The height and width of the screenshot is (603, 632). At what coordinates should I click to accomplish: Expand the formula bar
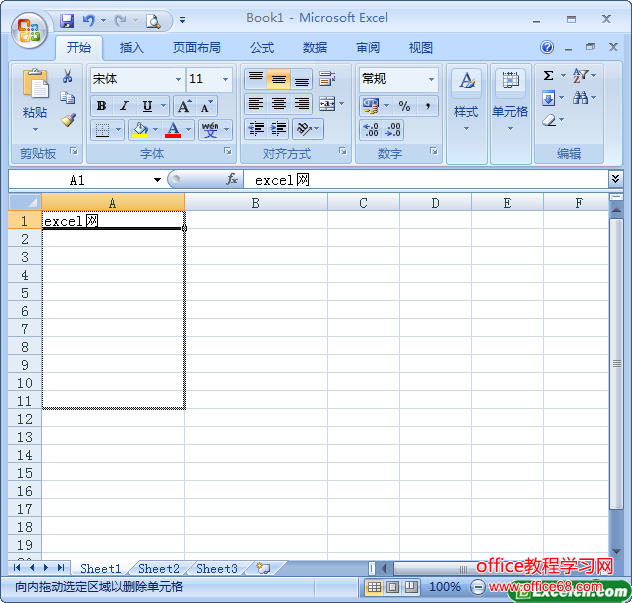615,179
